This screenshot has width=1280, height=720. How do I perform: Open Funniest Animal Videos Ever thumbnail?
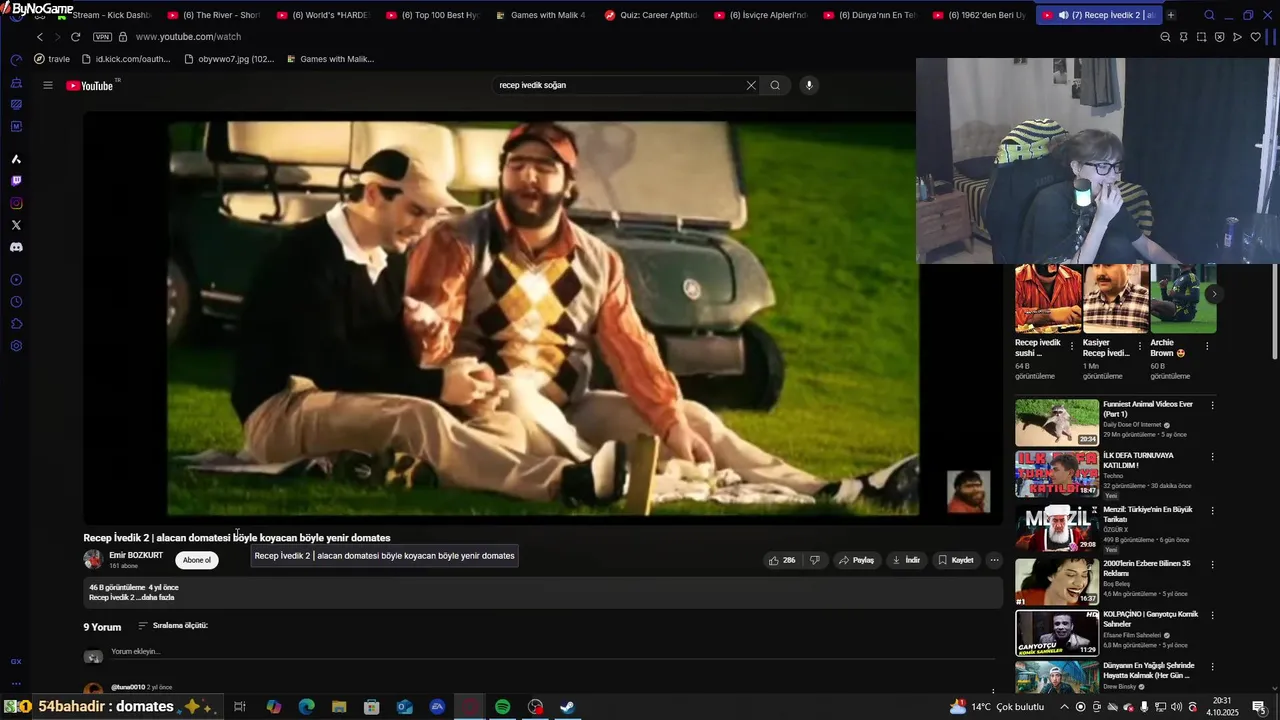tap(1057, 422)
